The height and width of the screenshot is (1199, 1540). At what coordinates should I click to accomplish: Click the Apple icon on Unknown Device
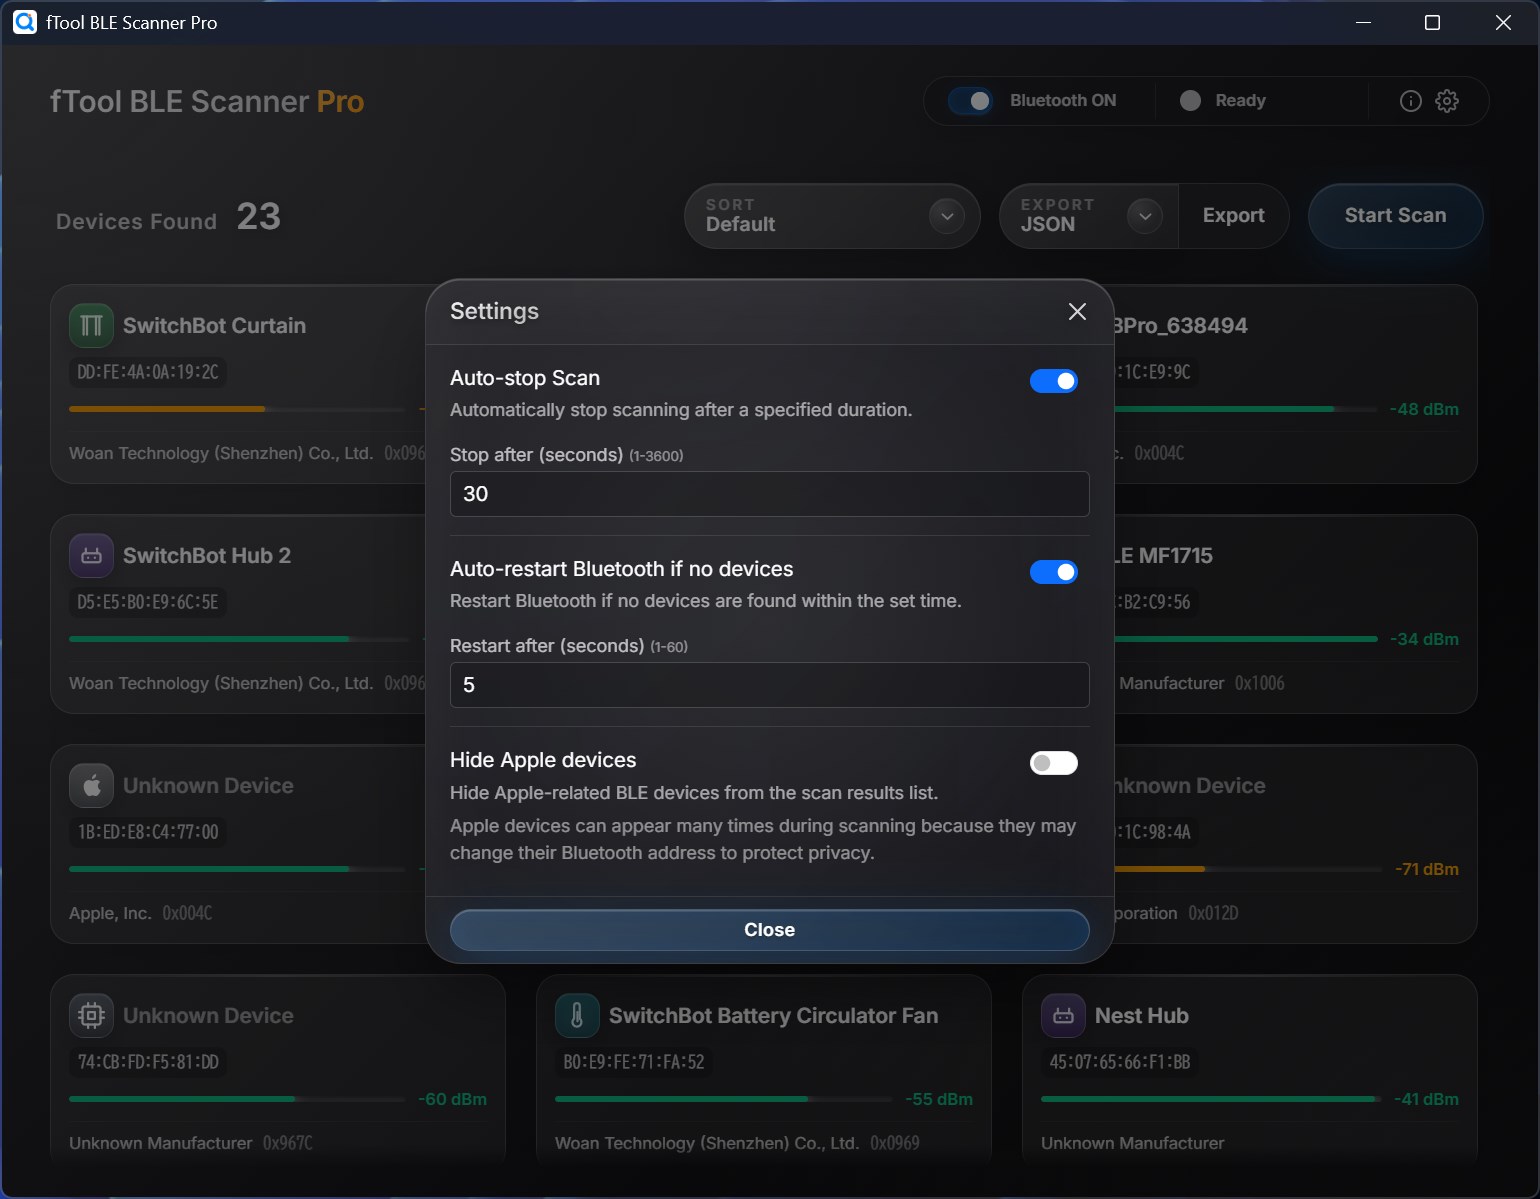pos(91,785)
